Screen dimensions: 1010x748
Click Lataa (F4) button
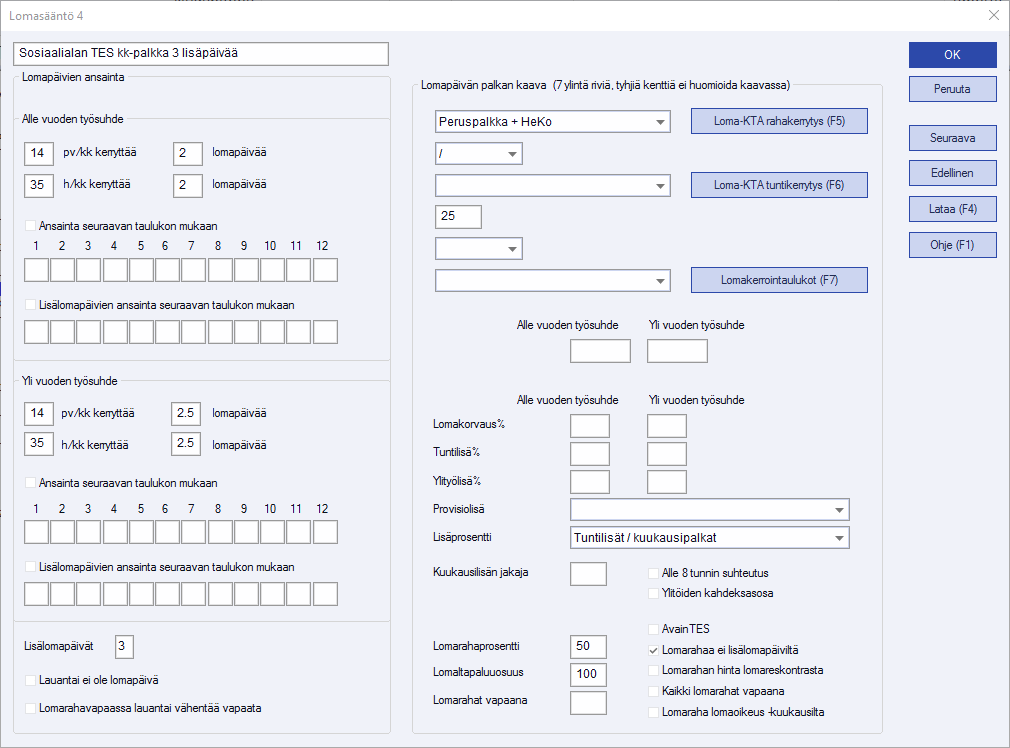[x=952, y=209]
